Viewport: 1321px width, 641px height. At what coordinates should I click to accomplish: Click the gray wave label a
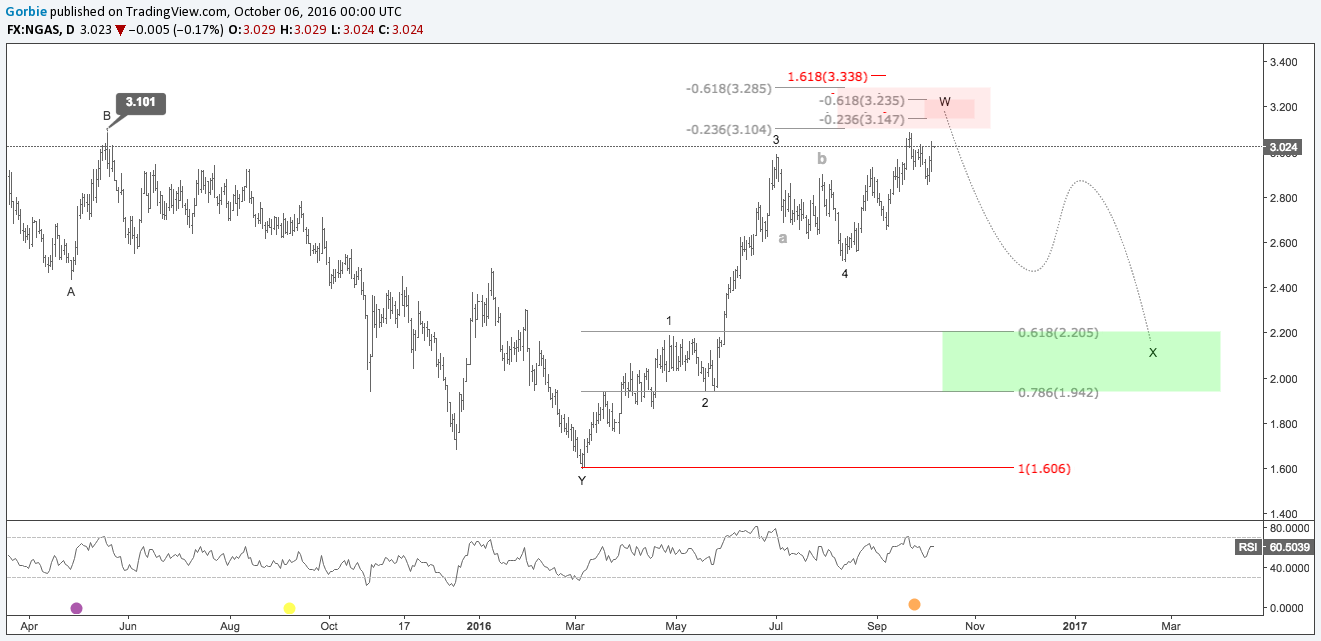point(783,238)
